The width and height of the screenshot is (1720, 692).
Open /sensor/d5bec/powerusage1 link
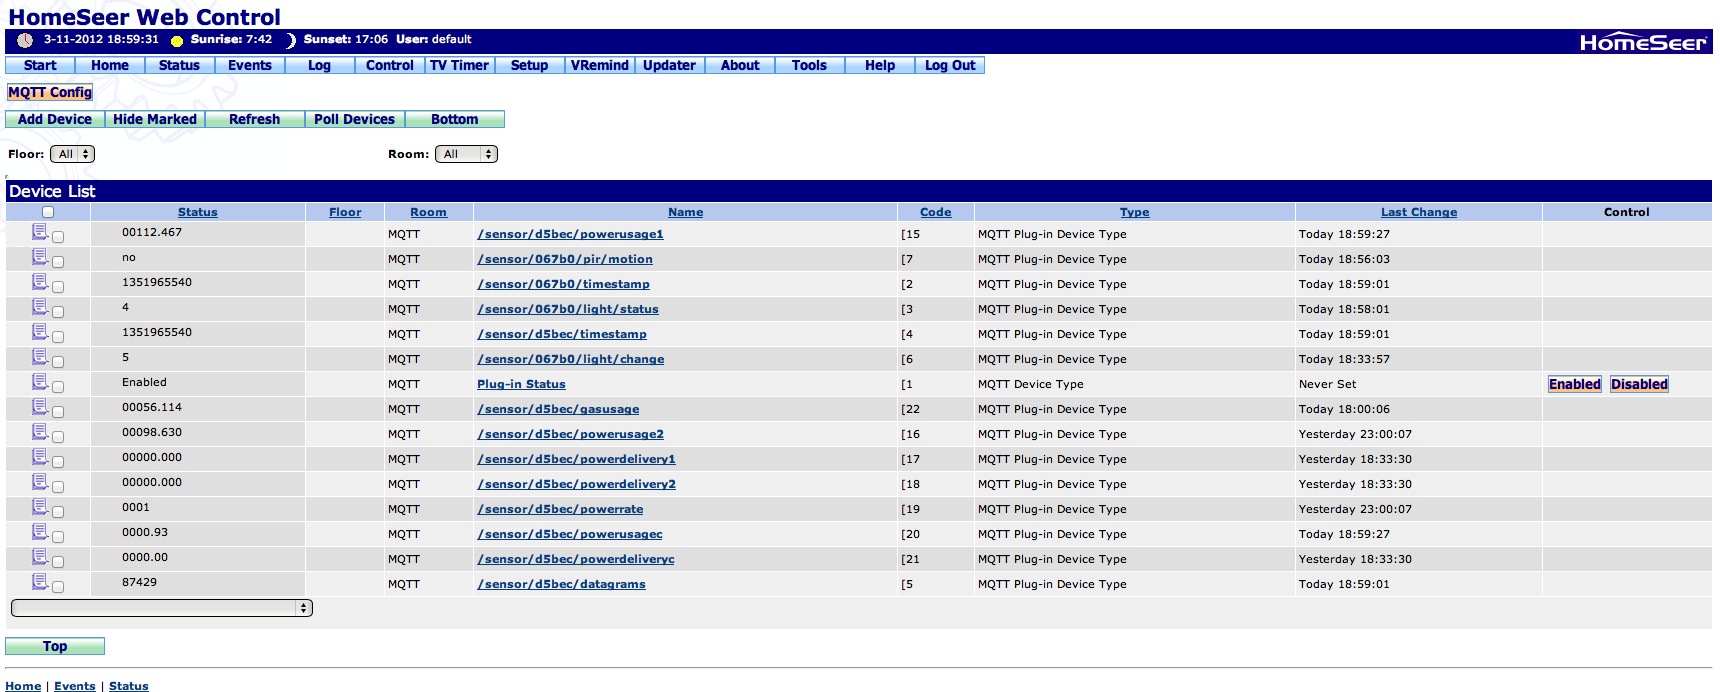570,234
